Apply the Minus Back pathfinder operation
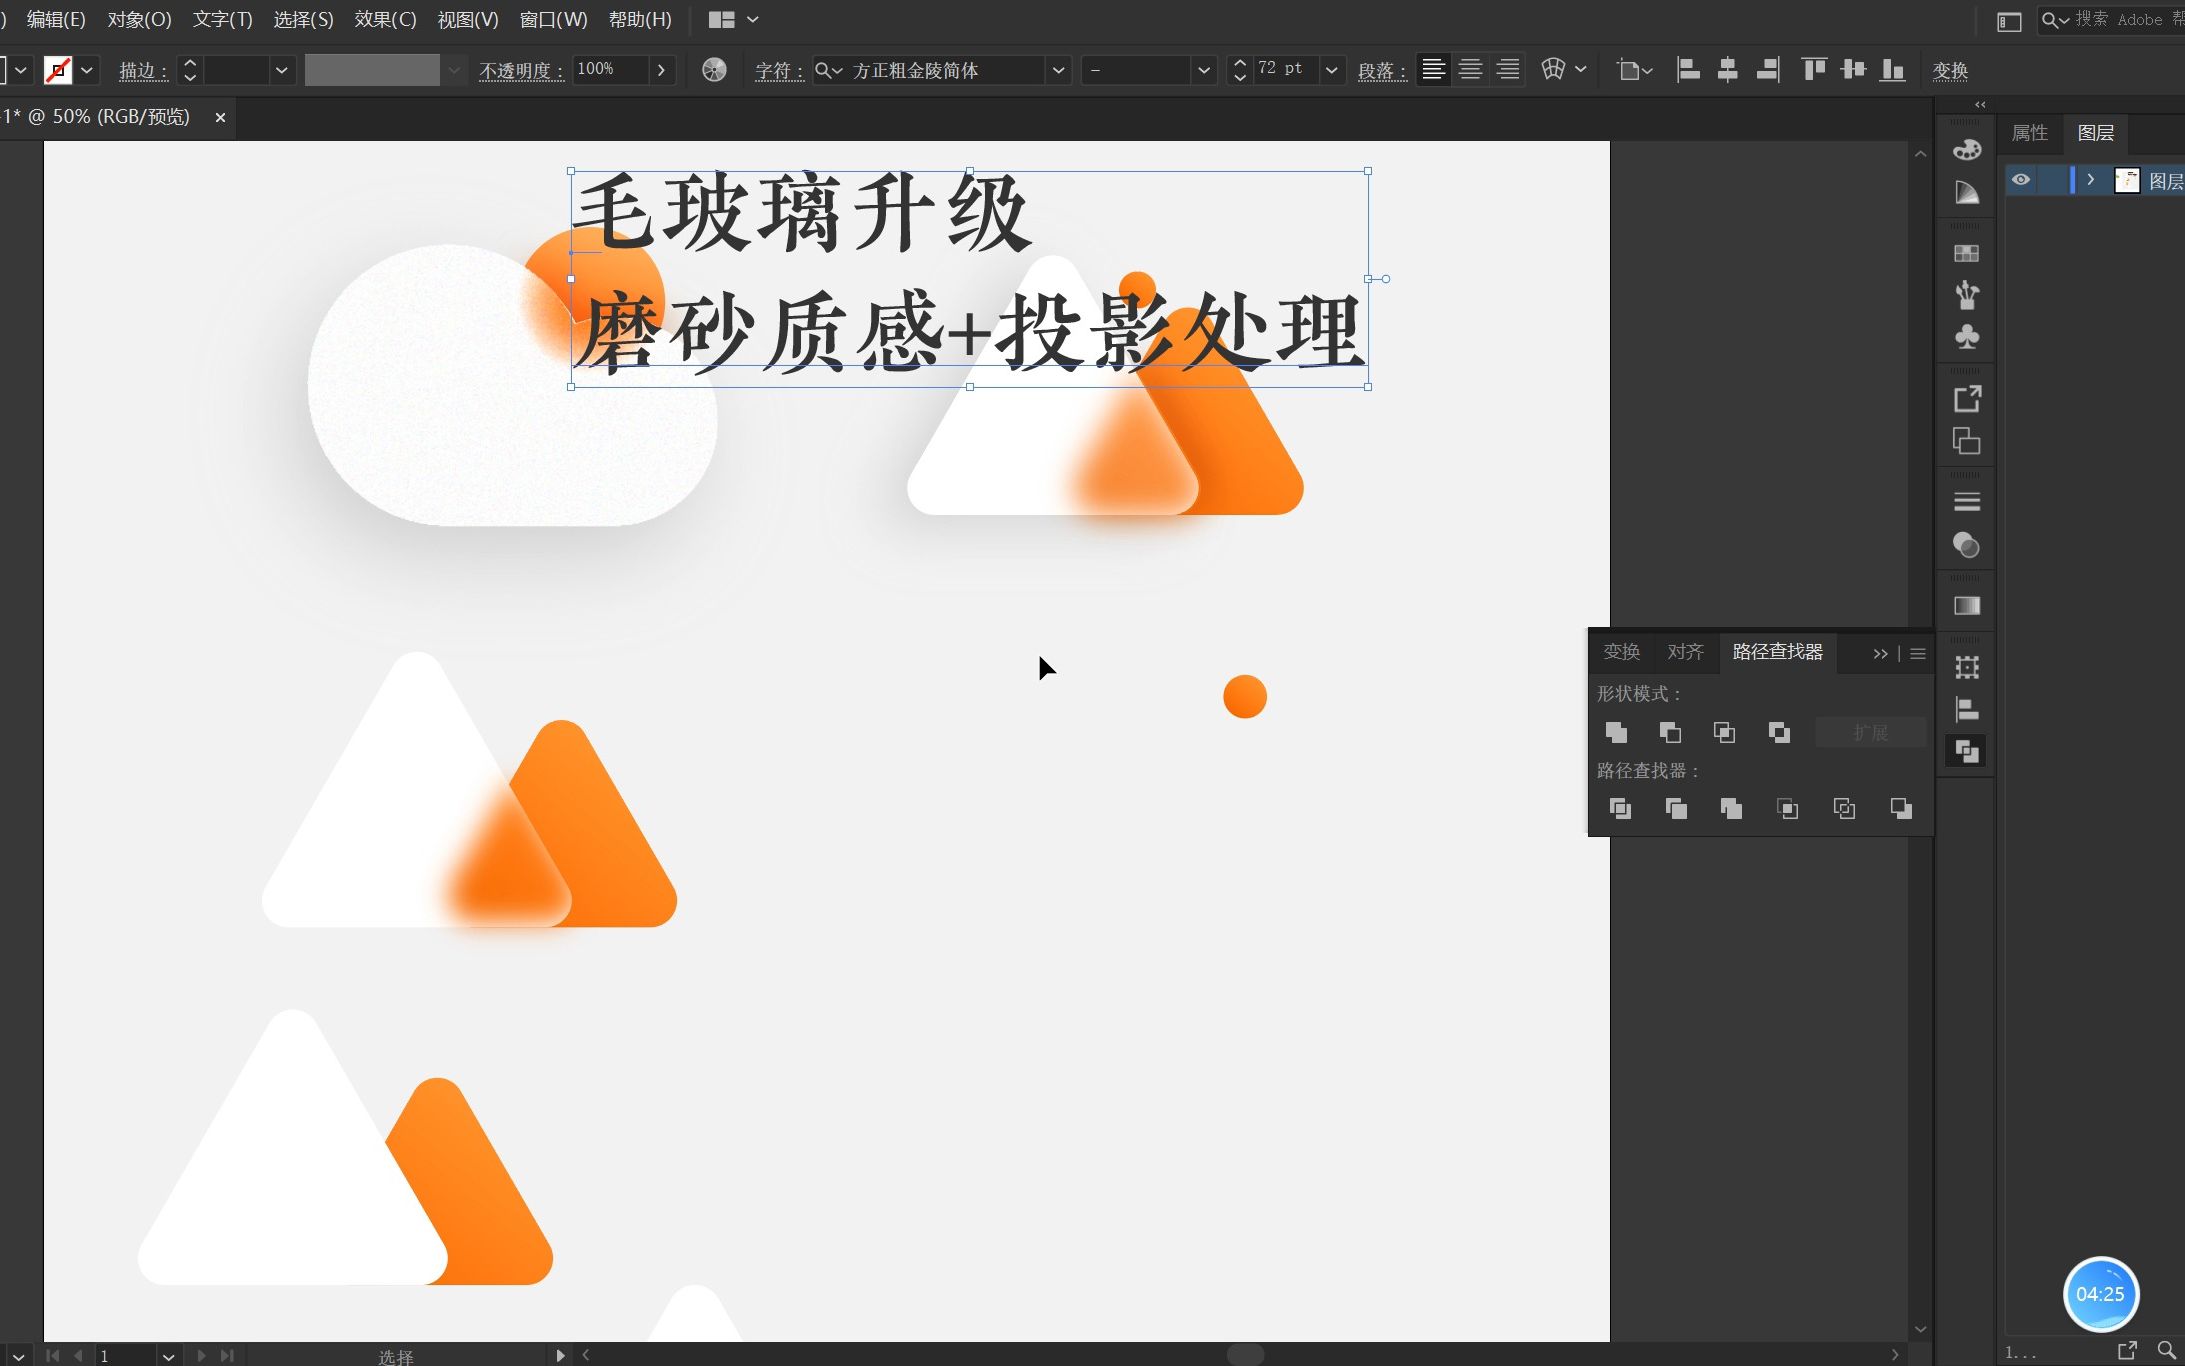The width and height of the screenshot is (2185, 1366). (x=1901, y=808)
